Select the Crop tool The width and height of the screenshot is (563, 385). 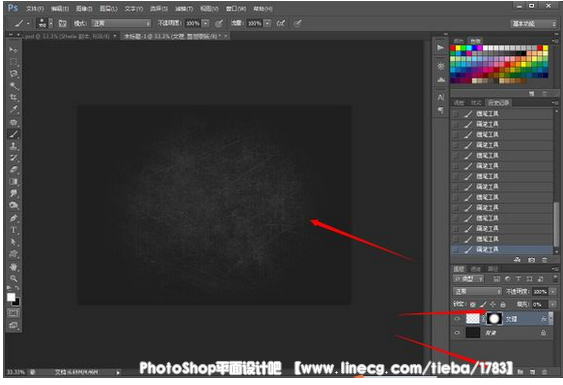pyautogui.click(x=13, y=98)
